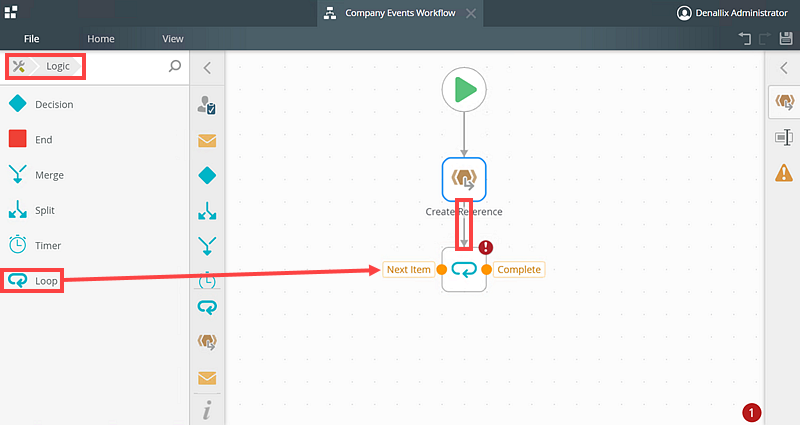Click the redo arrow icon

[764, 38]
